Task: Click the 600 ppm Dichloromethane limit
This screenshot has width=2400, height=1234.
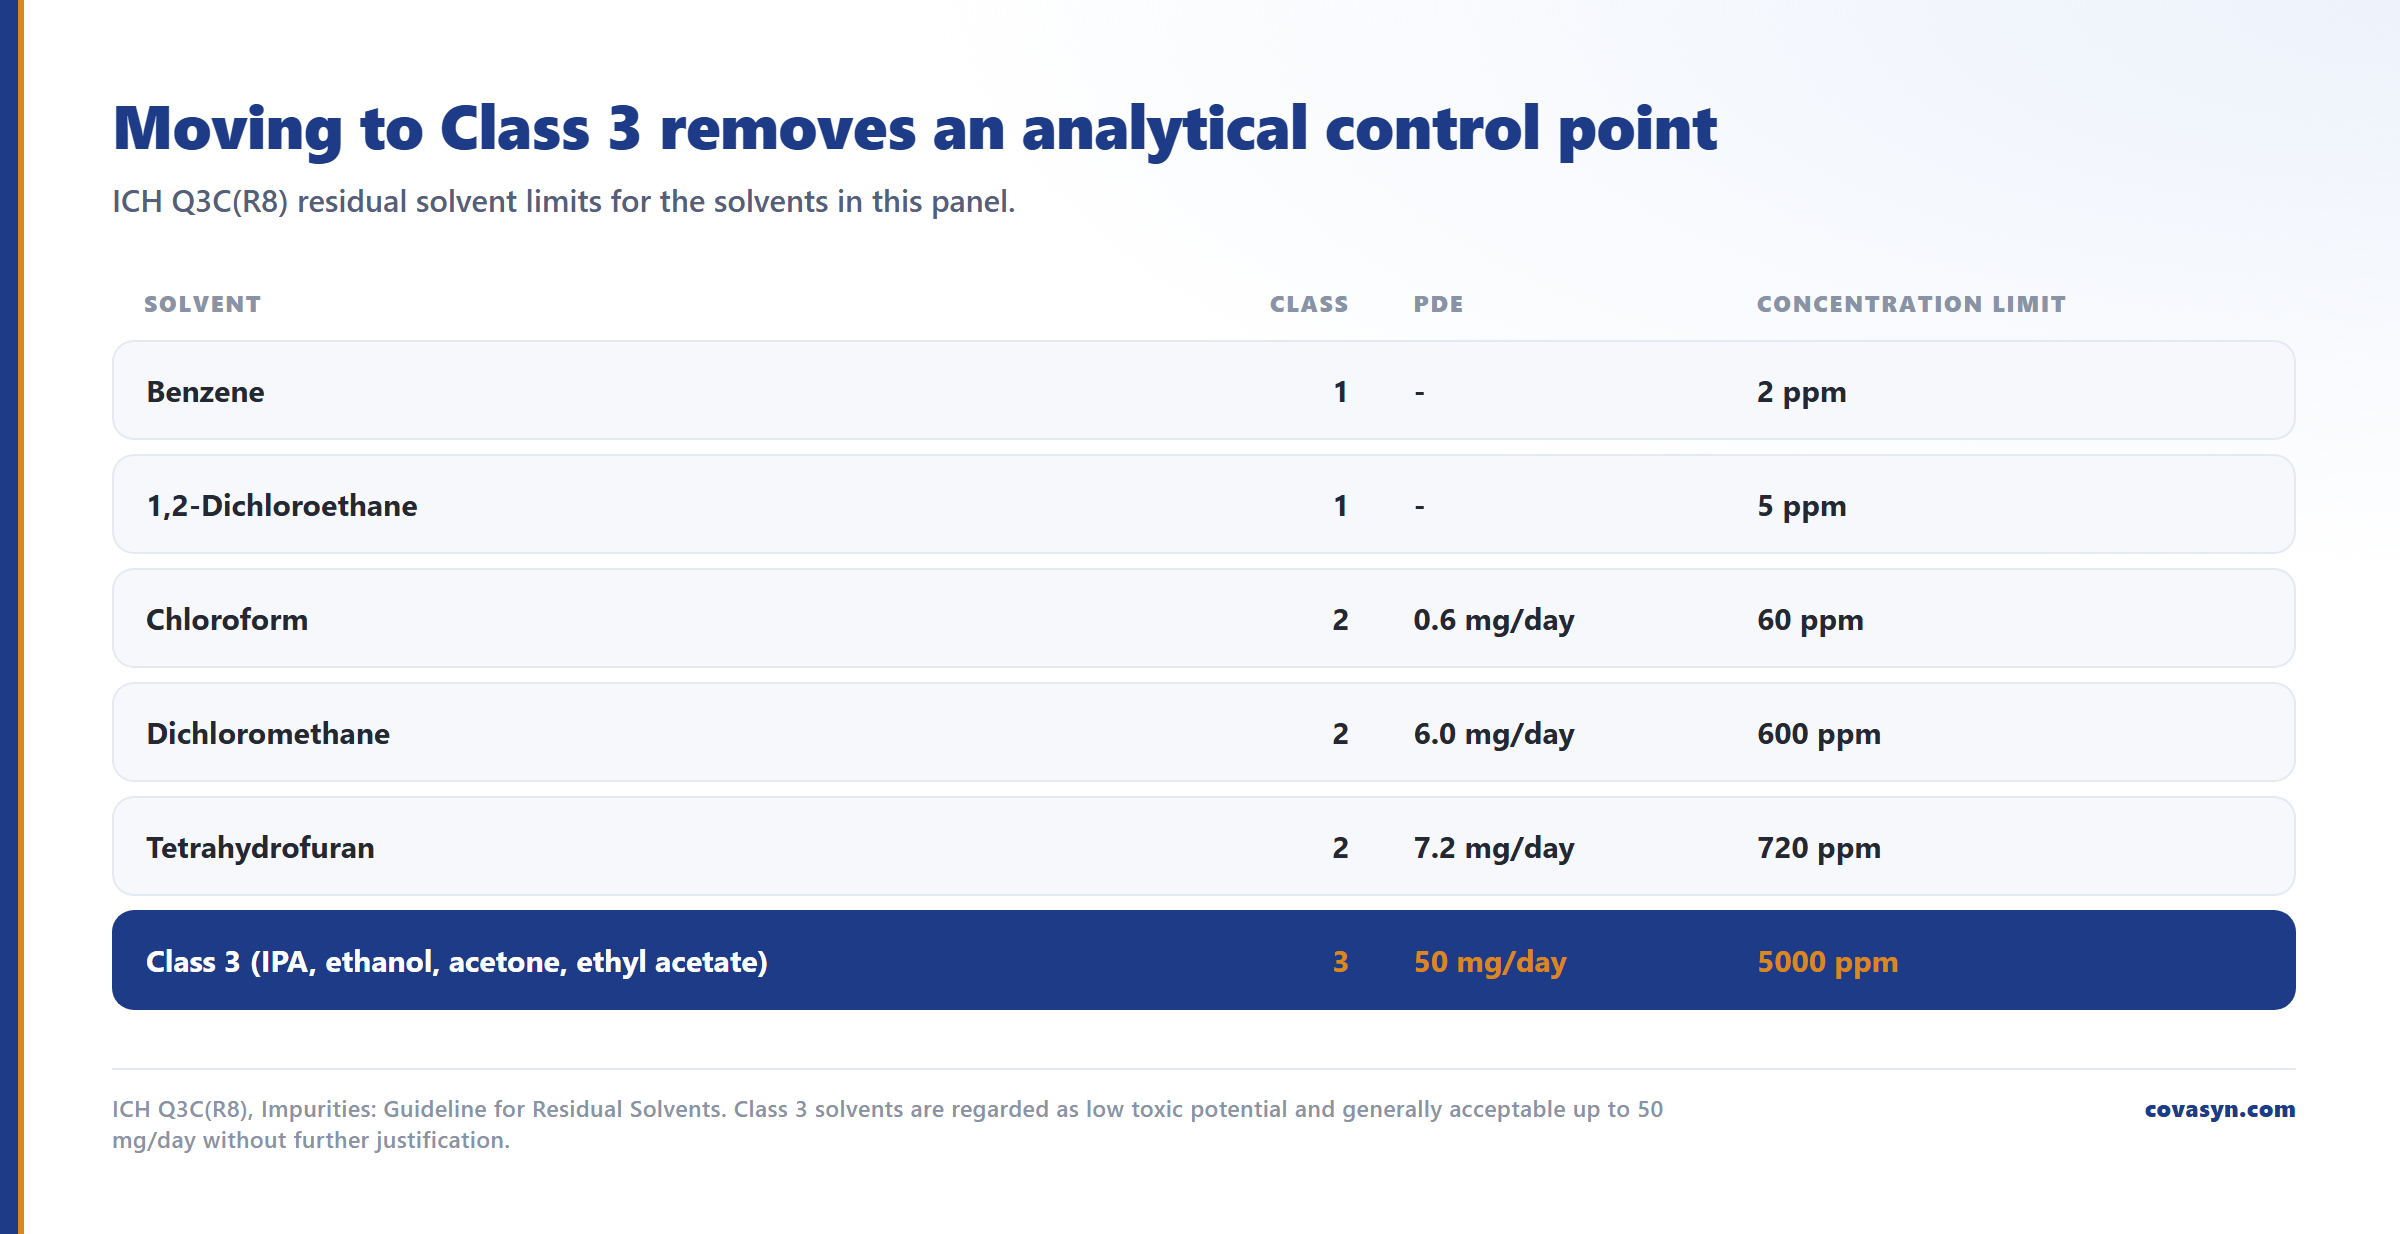Action: point(1819,734)
